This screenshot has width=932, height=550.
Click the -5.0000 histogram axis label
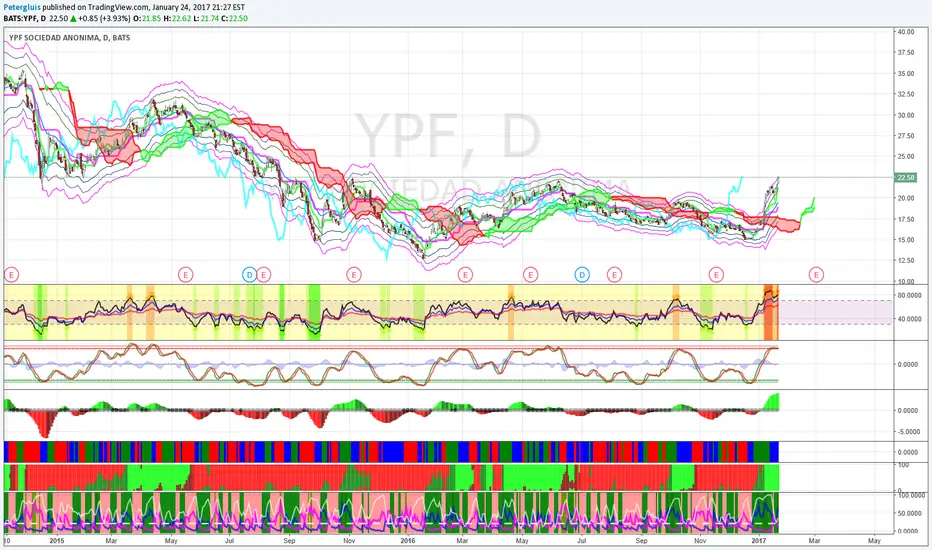pos(908,432)
